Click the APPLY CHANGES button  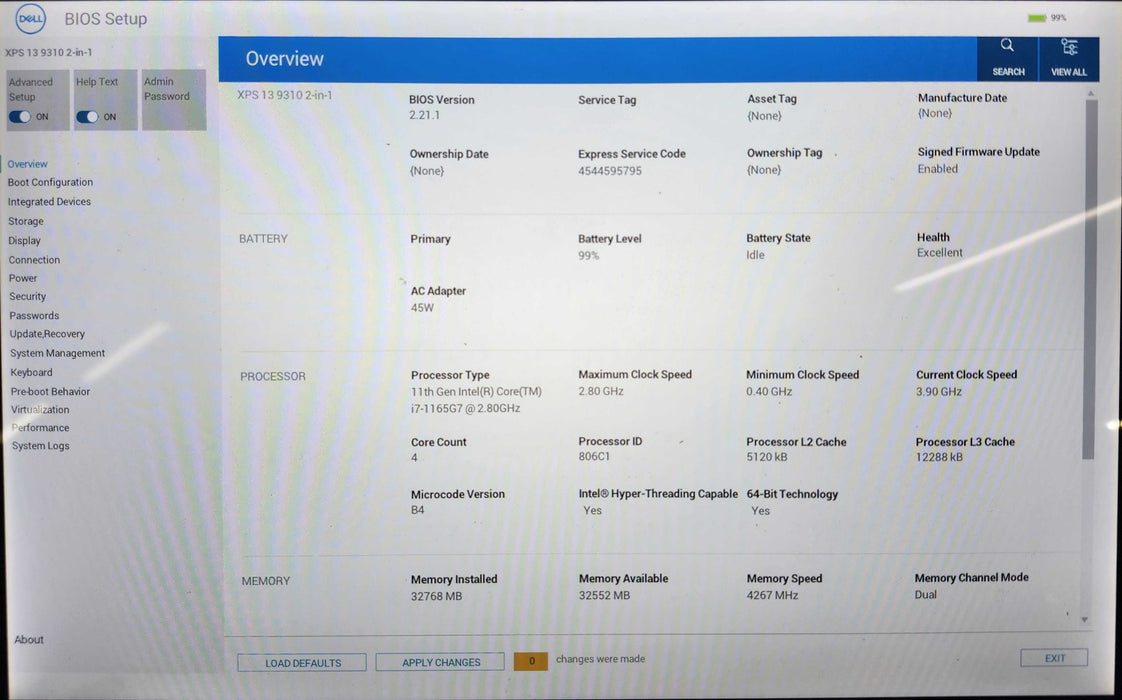[x=440, y=663]
